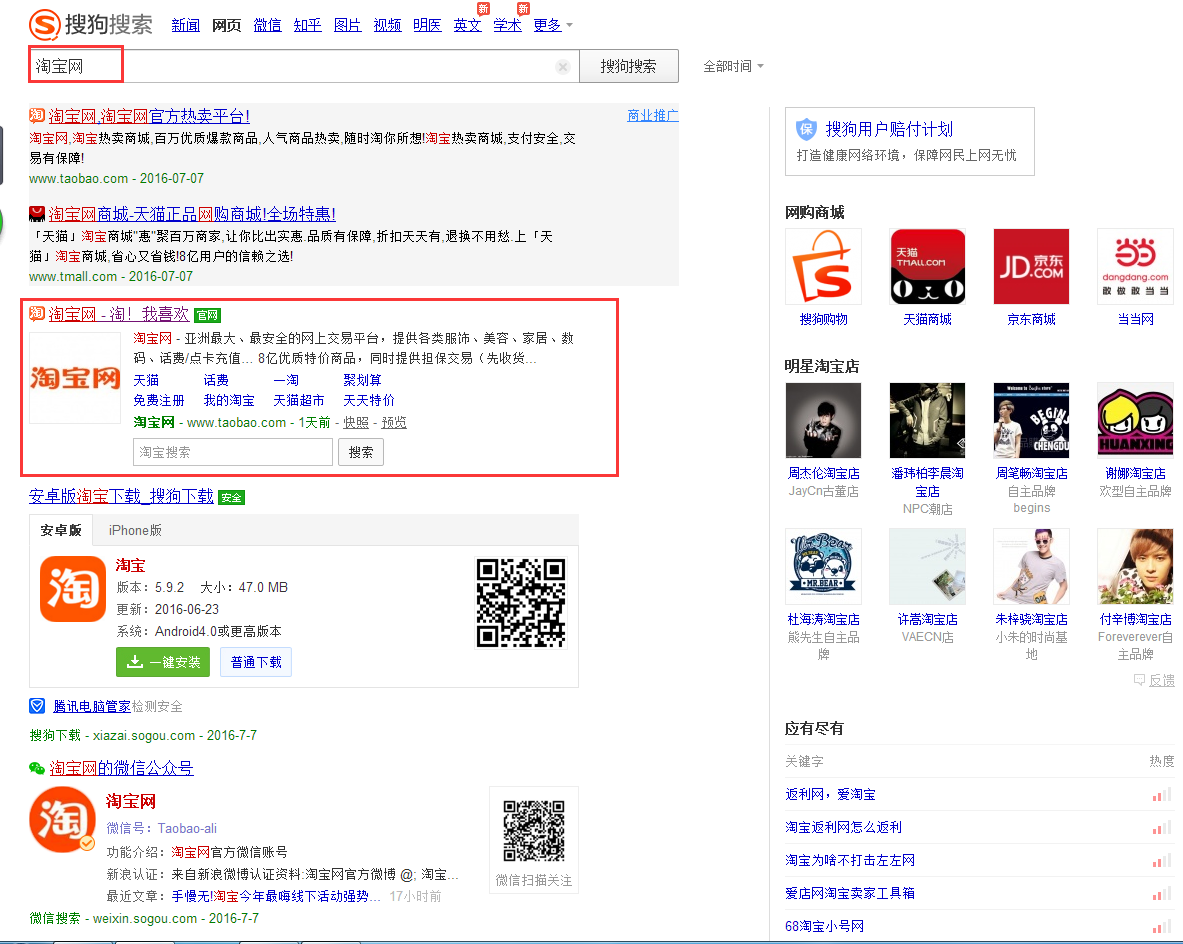1183x944 pixels.
Task: Open the 聚划算 sublink
Action: 362,380
